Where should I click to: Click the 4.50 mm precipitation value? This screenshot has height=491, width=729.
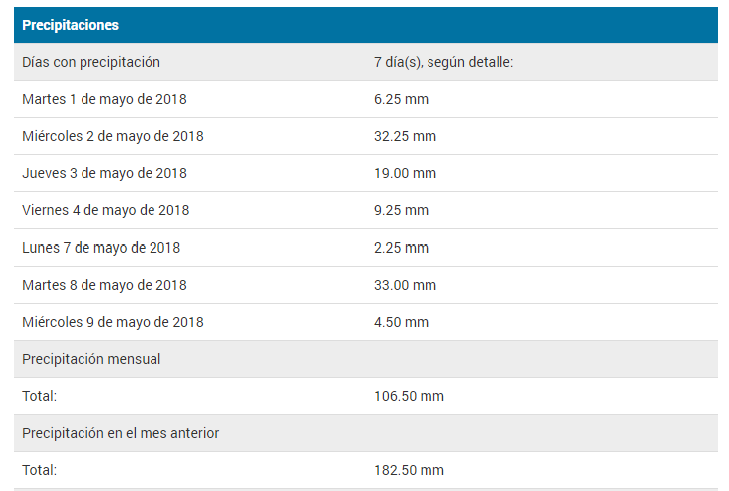401,322
